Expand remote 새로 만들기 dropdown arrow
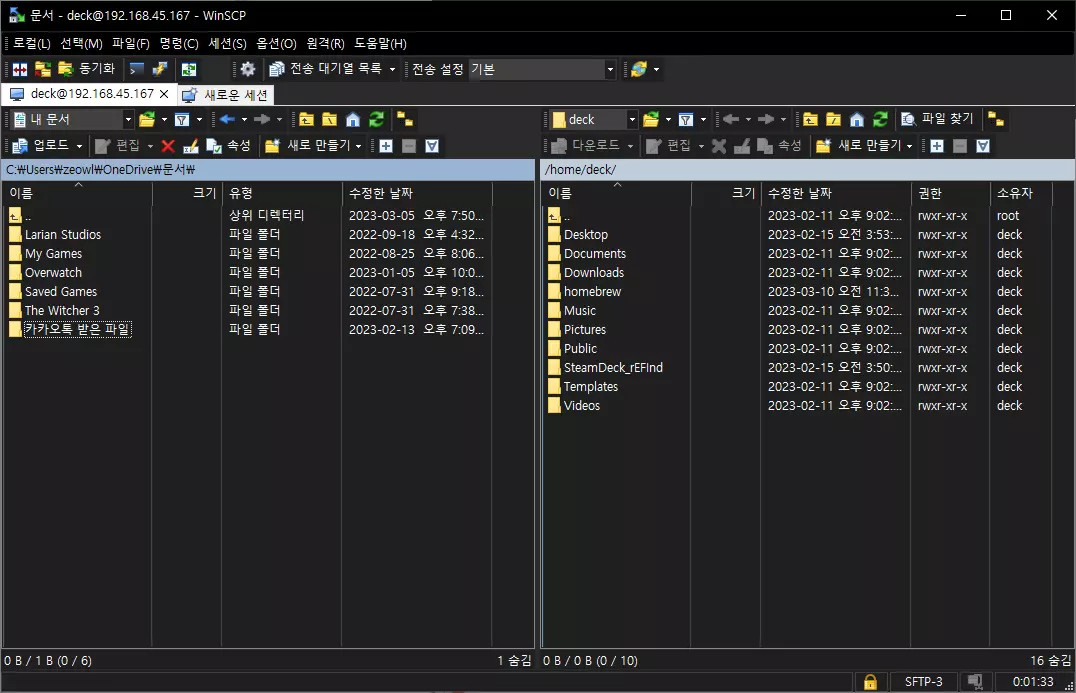The image size is (1076, 693). click(909, 146)
